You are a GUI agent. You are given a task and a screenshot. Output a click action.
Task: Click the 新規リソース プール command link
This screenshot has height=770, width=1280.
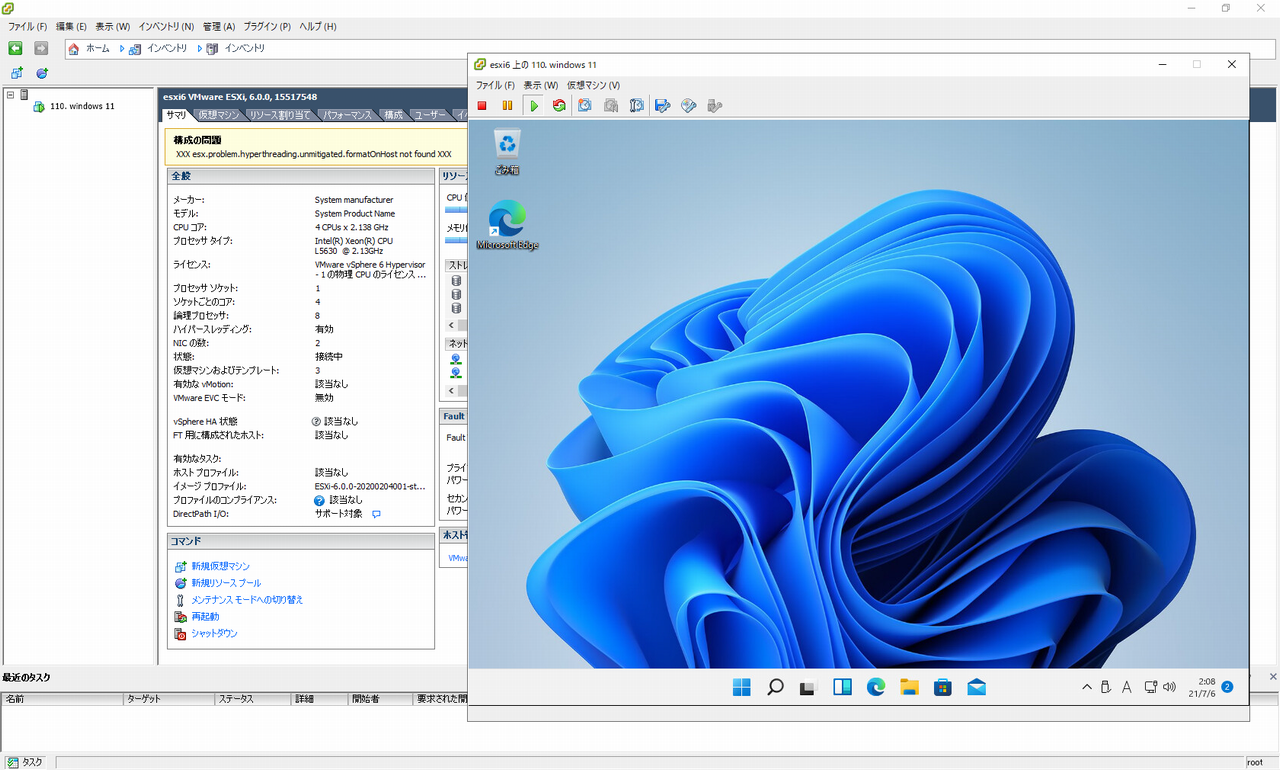(x=226, y=583)
